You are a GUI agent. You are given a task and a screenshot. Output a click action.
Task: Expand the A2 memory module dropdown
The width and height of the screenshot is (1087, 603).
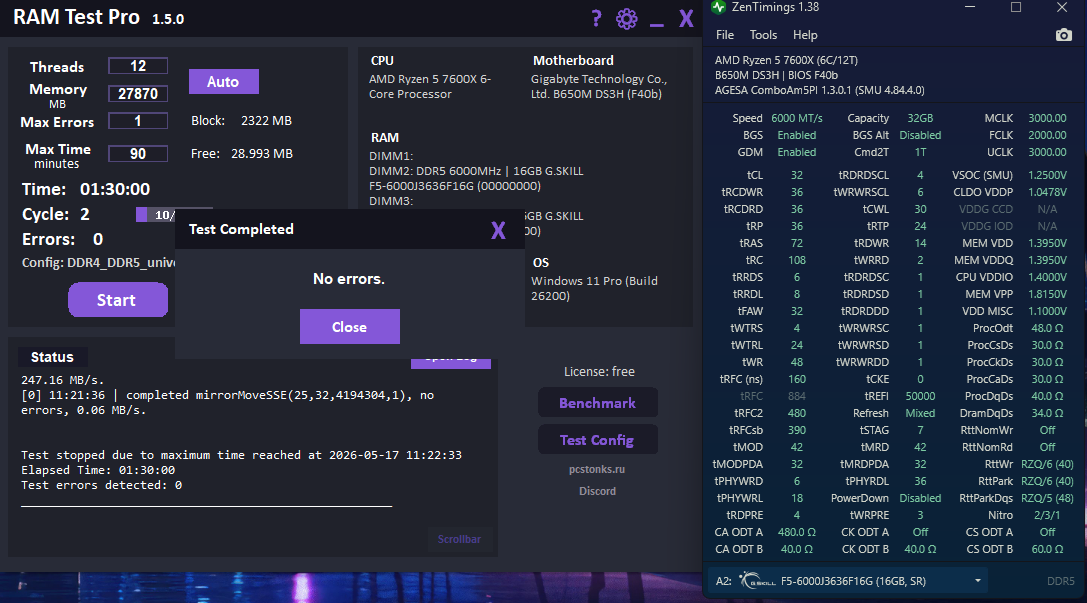click(977, 581)
